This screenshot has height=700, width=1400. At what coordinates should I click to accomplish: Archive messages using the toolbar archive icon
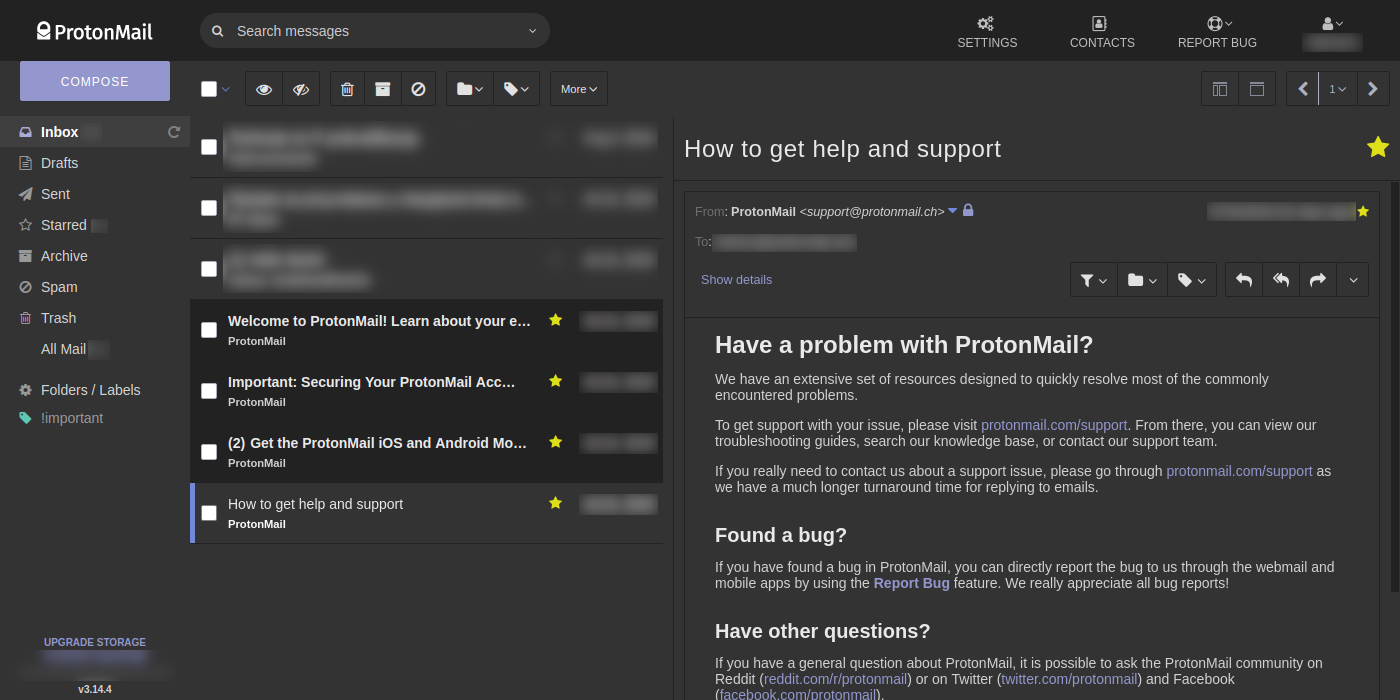coord(382,88)
